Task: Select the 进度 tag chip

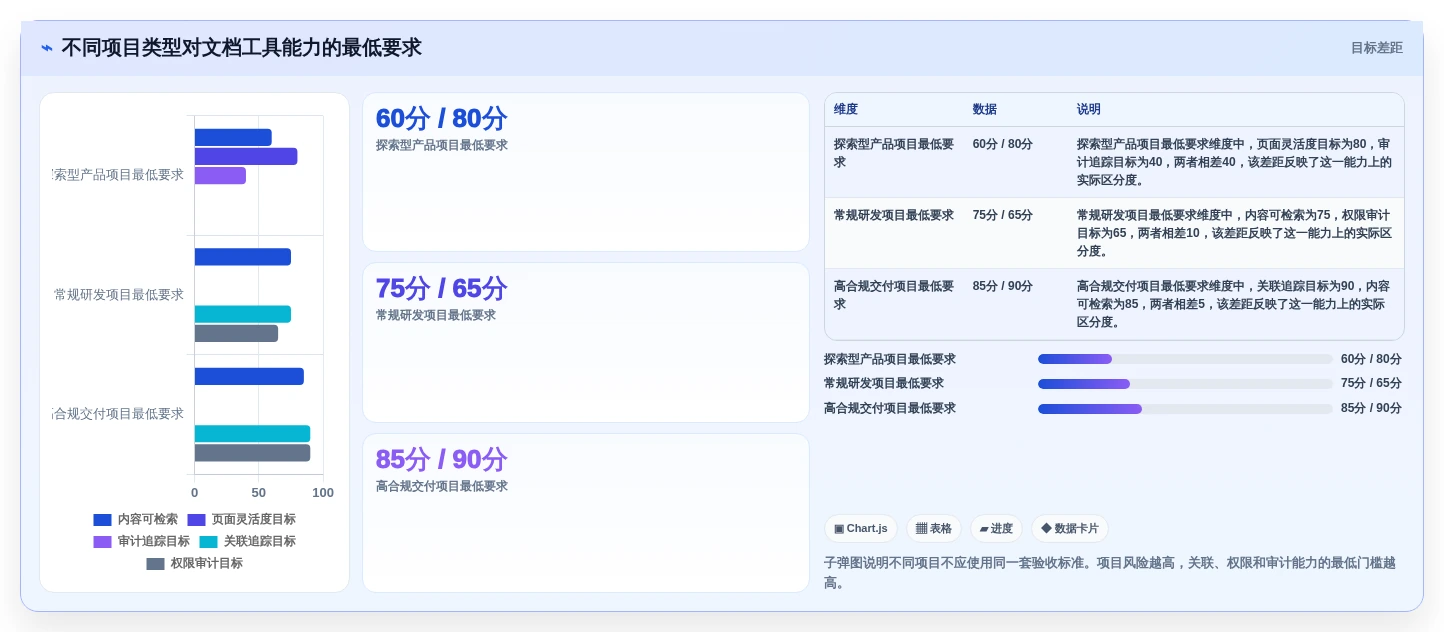Action: click(996, 529)
